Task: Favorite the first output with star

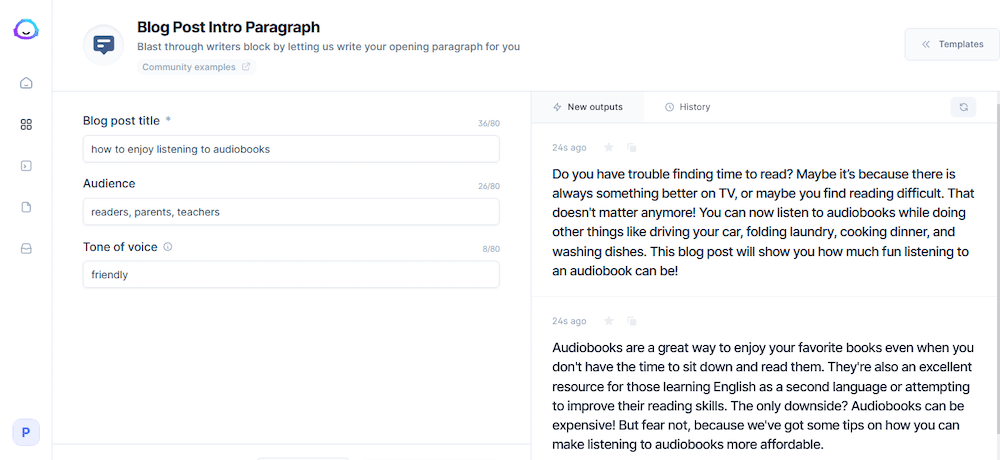Action: (x=608, y=147)
